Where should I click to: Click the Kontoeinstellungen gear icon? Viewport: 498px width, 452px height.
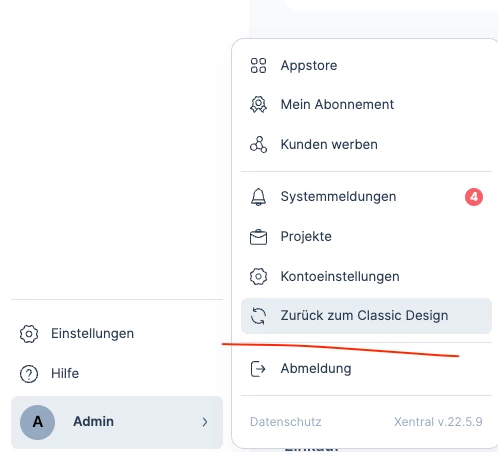[x=258, y=276]
